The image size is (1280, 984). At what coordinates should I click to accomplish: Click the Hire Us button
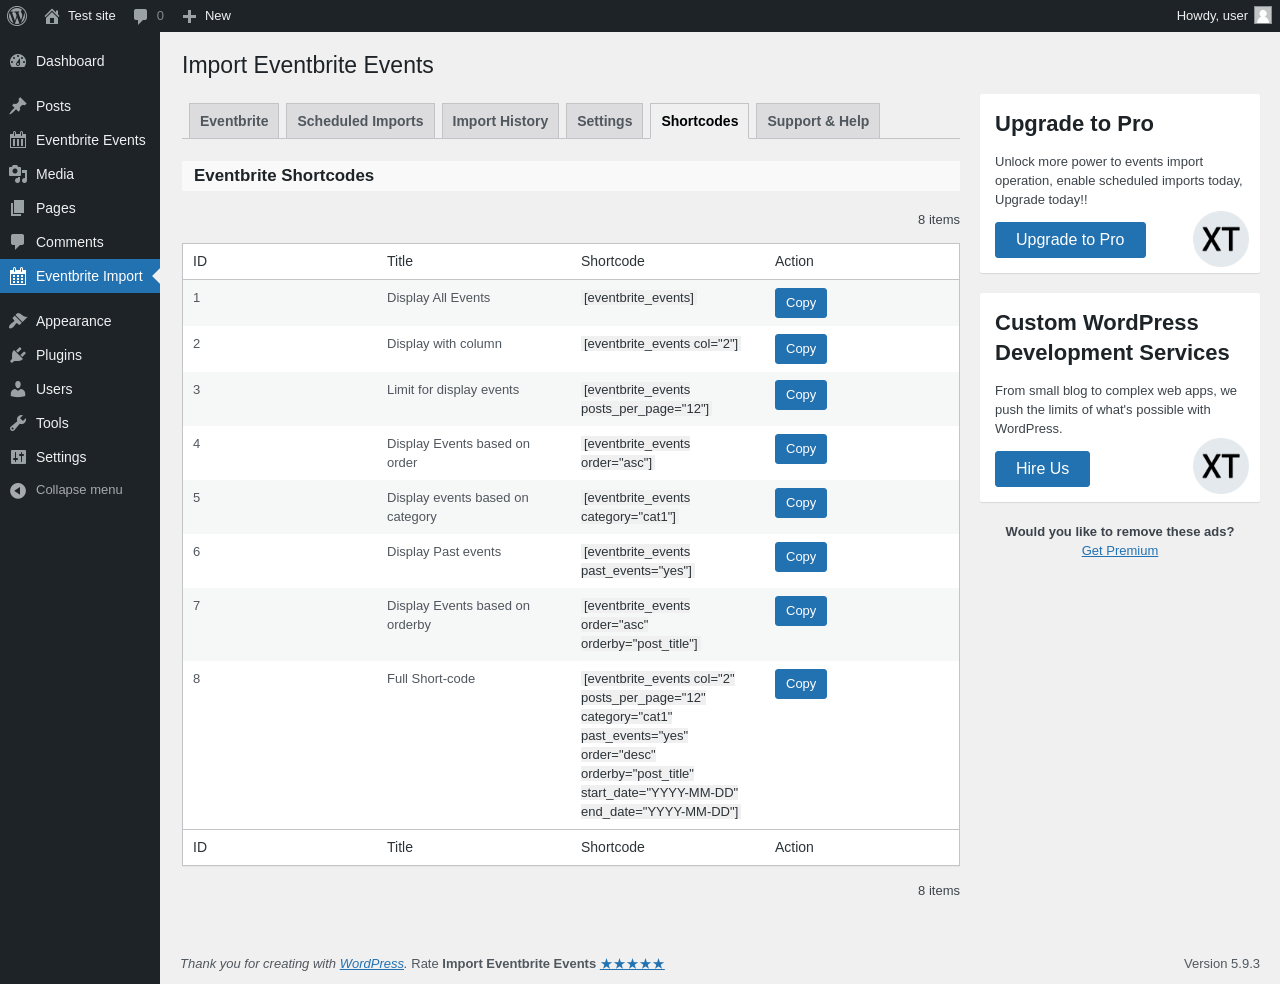1042,469
